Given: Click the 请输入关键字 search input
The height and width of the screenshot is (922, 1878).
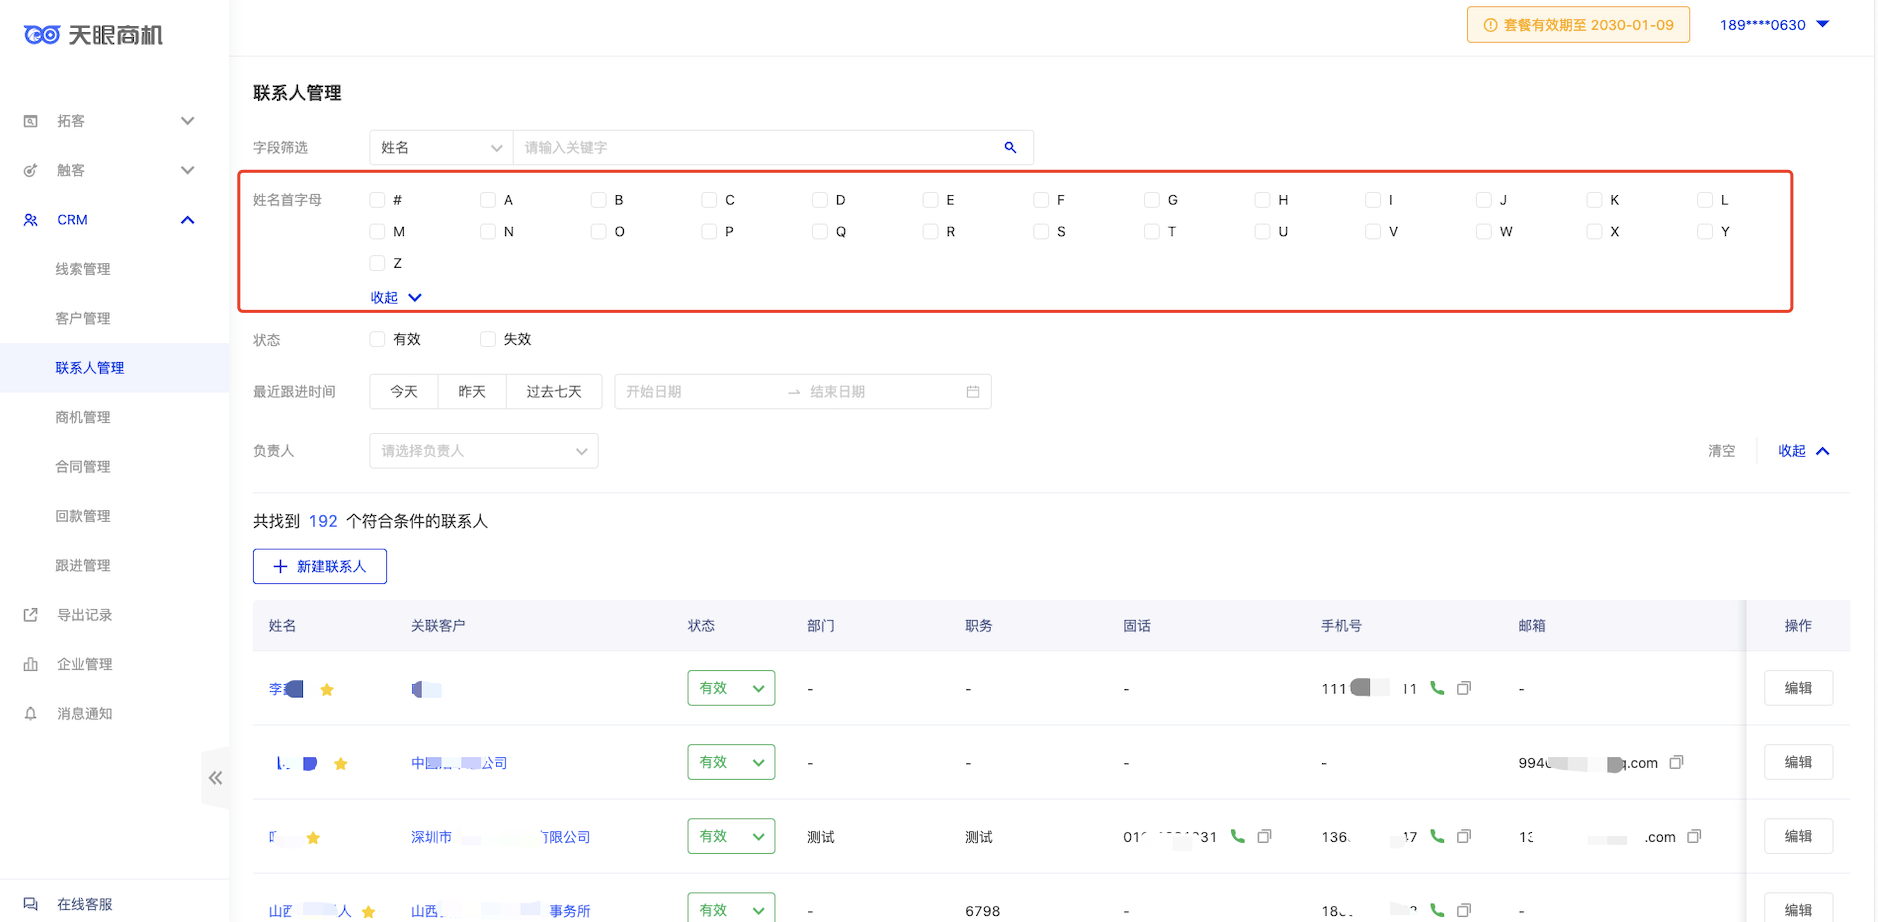Looking at the screenshot, I should click(755, 147).
